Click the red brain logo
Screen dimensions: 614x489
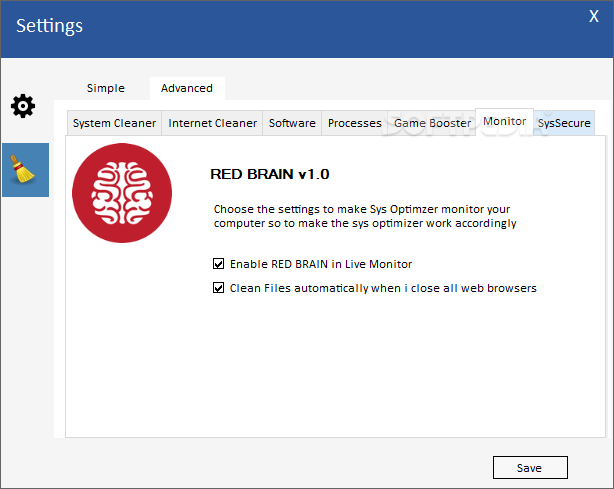122,193
